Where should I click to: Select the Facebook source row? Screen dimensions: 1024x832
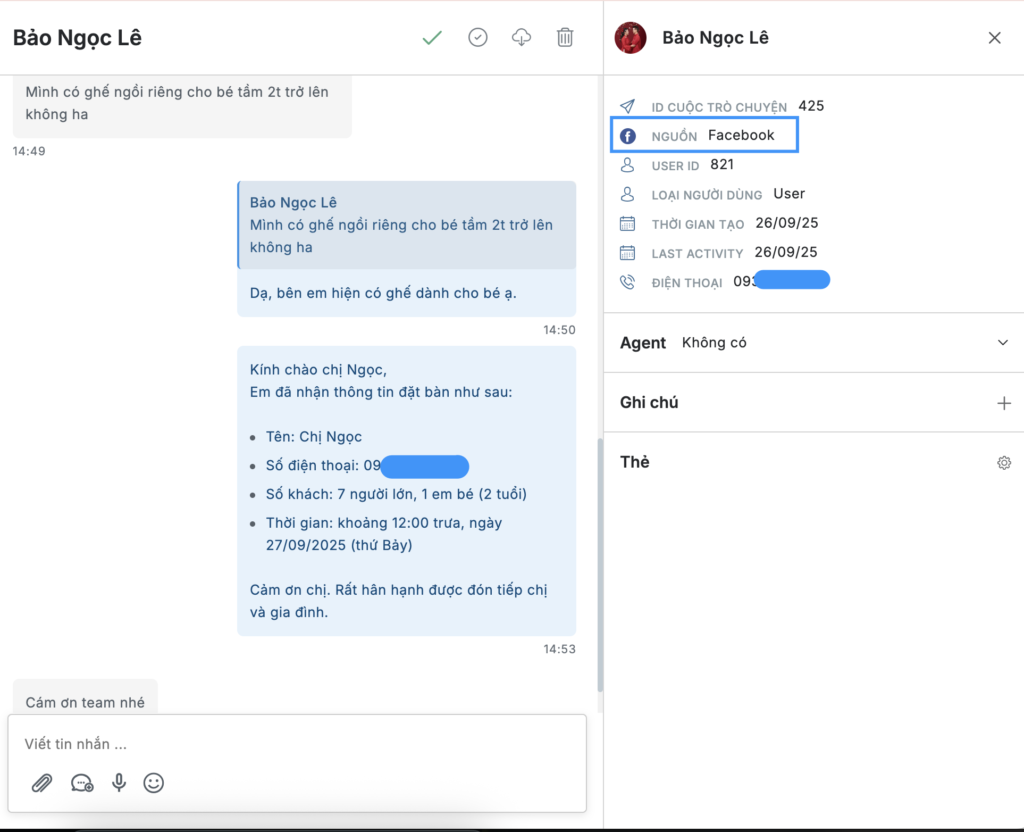704,136
